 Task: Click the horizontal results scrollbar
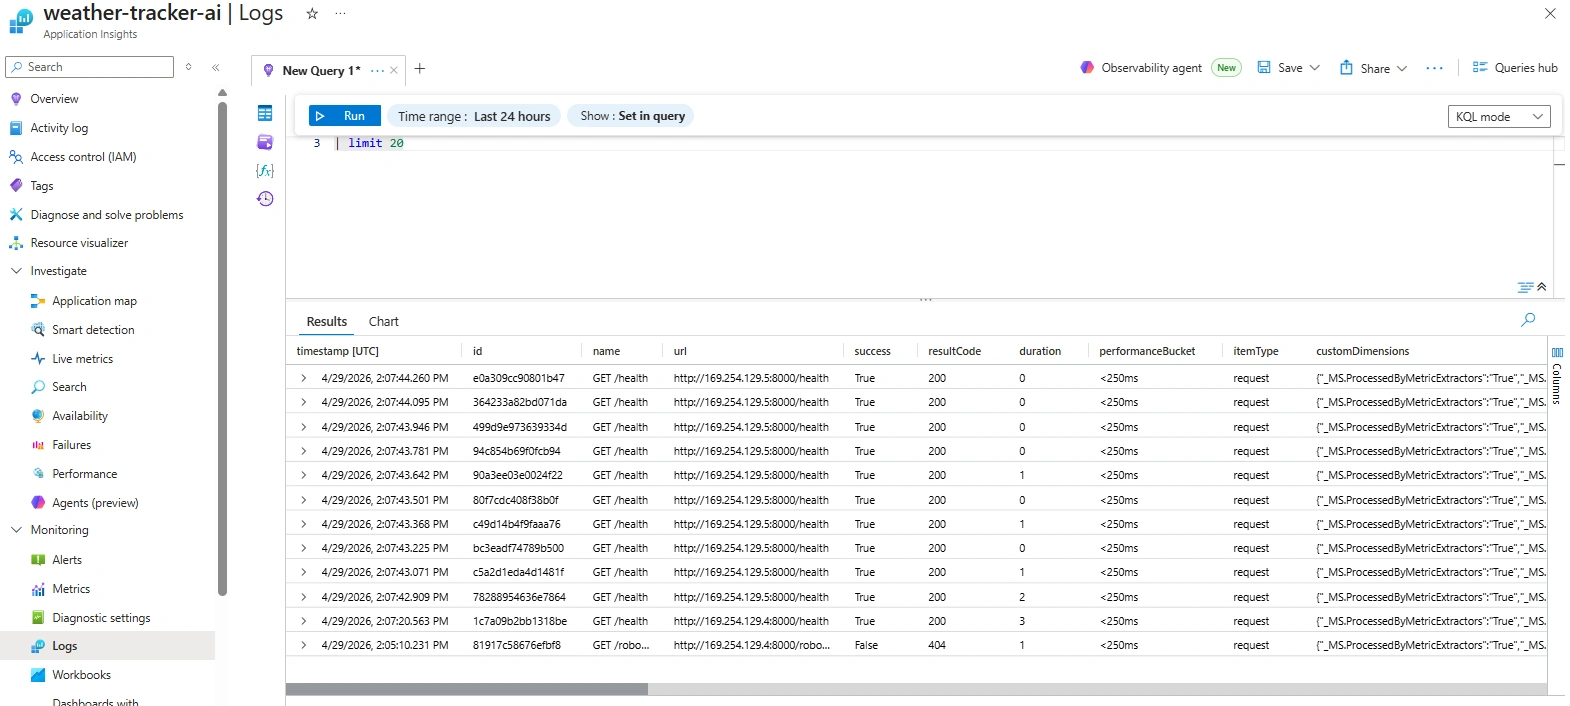tap(467, 689)
